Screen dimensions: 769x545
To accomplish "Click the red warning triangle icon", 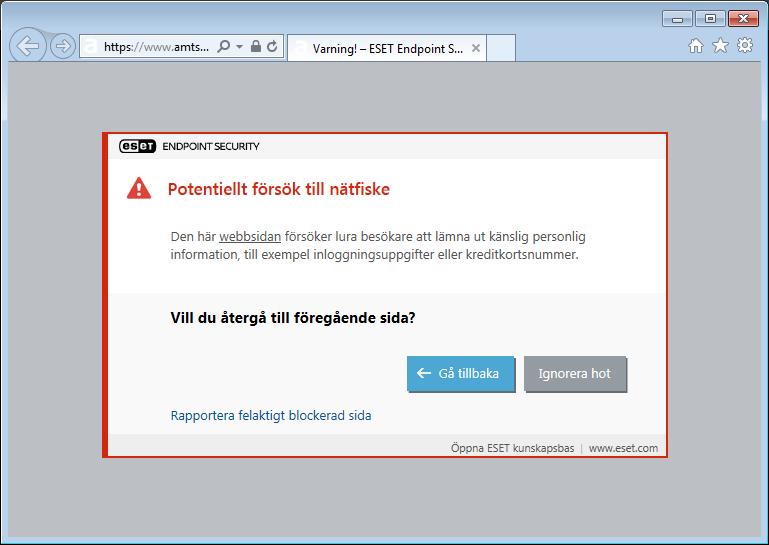I will click(139, 188).
